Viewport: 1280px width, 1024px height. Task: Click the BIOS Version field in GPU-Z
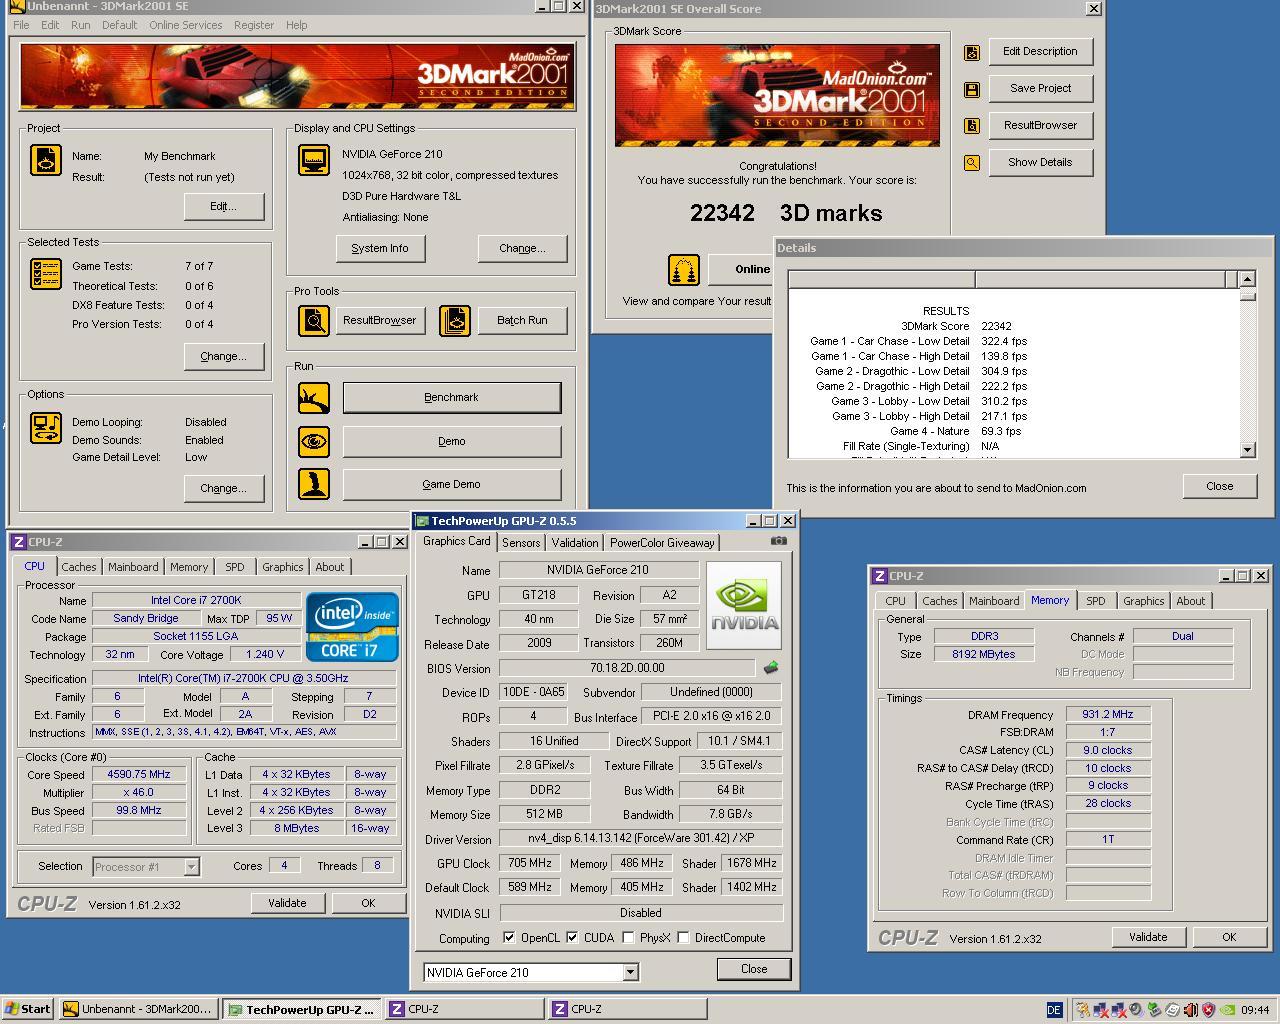(x=627, y=668)
